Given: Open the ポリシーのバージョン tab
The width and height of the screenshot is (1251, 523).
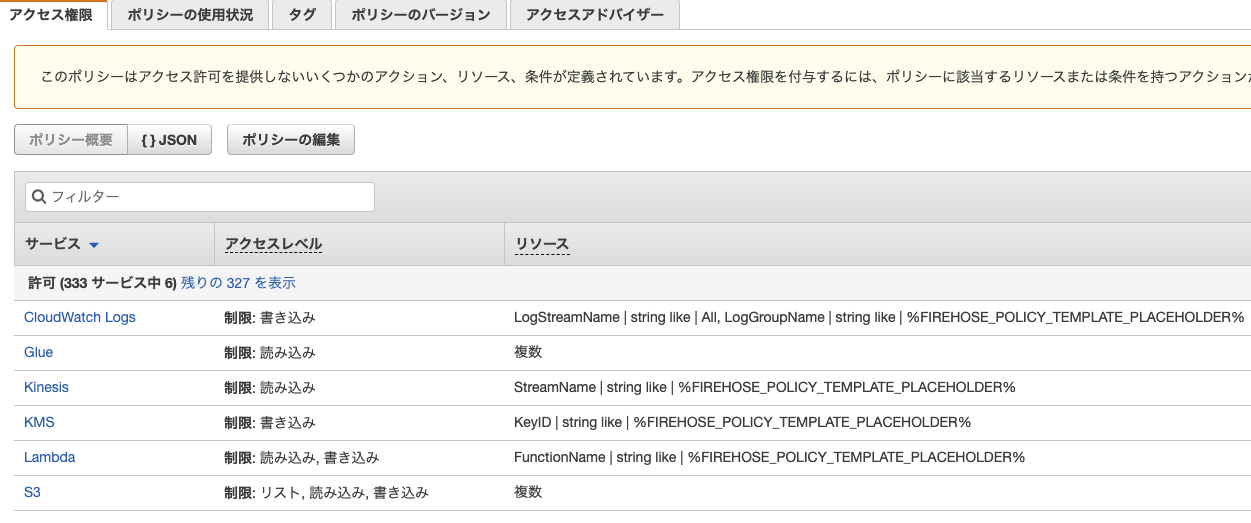Looking at the screenshot, I should 421,15.
